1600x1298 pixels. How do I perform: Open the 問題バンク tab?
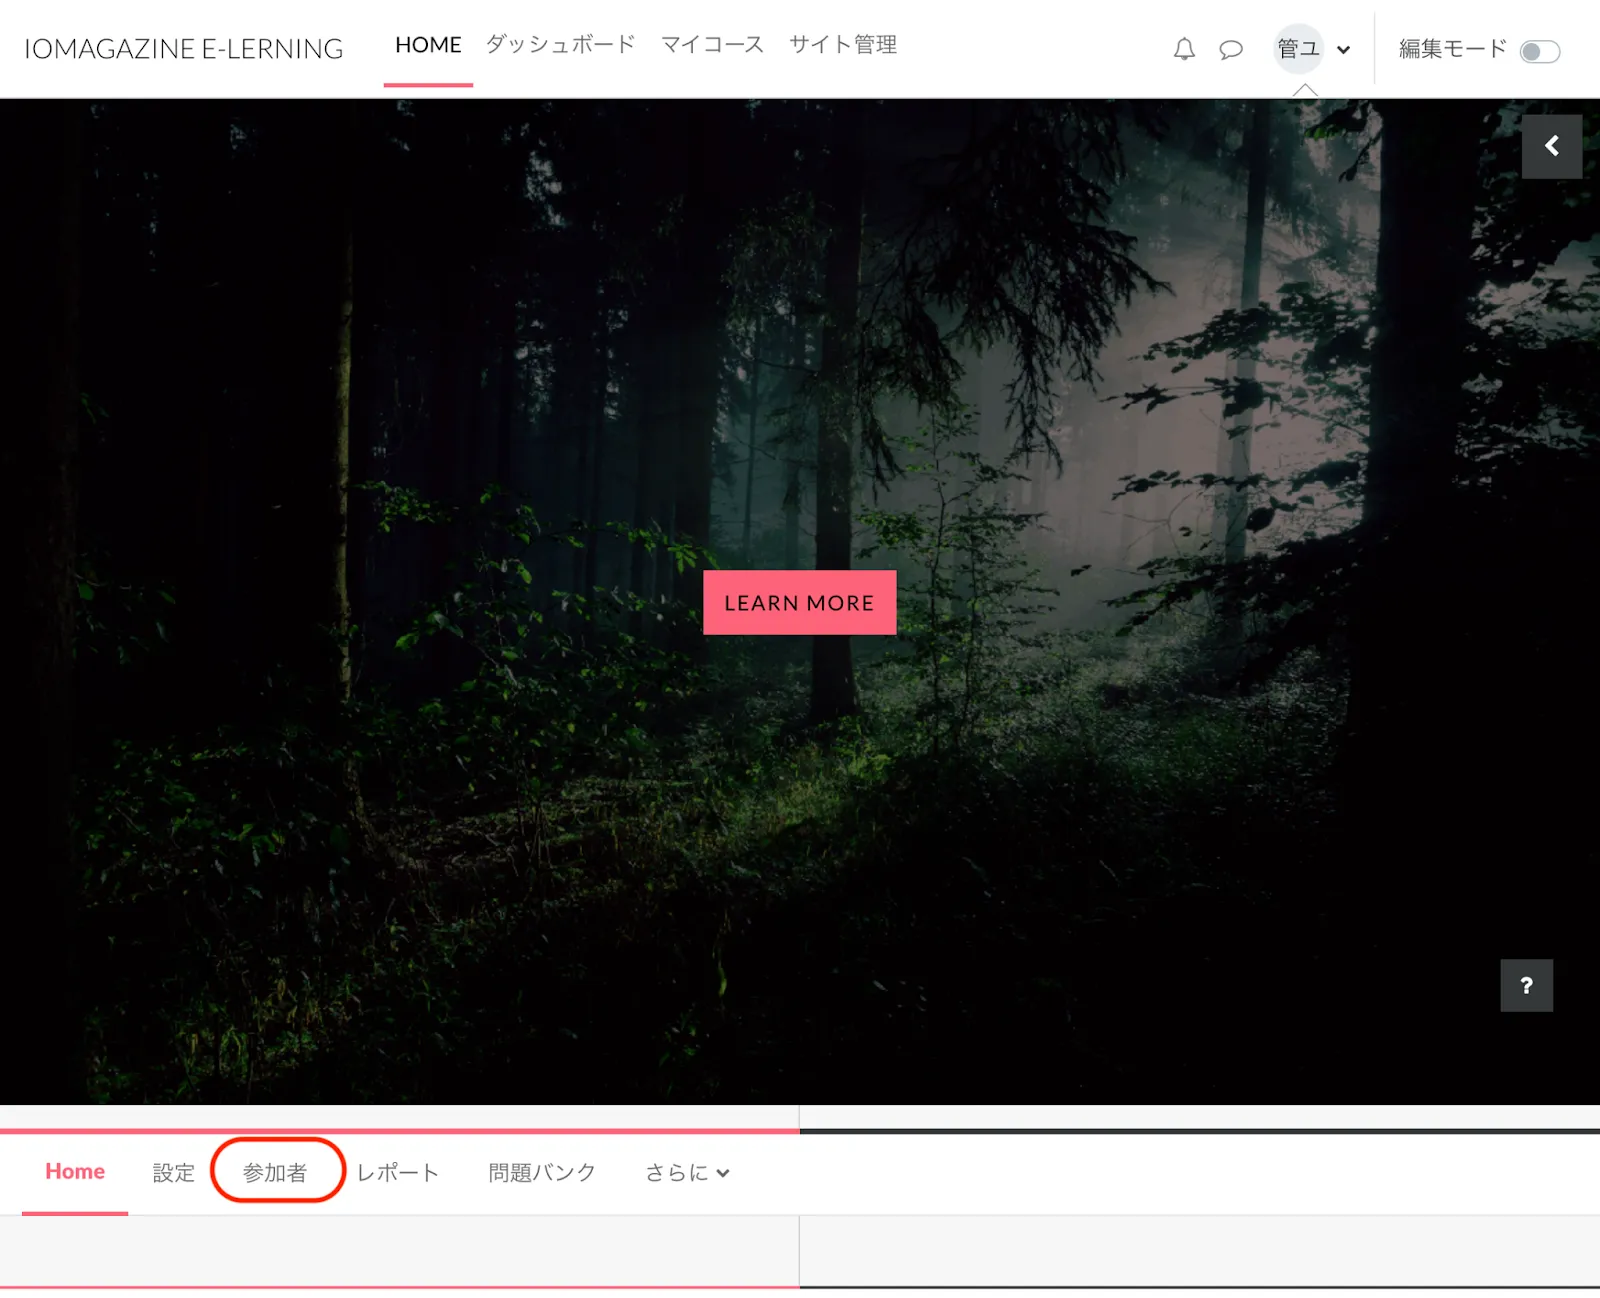pyautogui.click(x=542, y=1173)
